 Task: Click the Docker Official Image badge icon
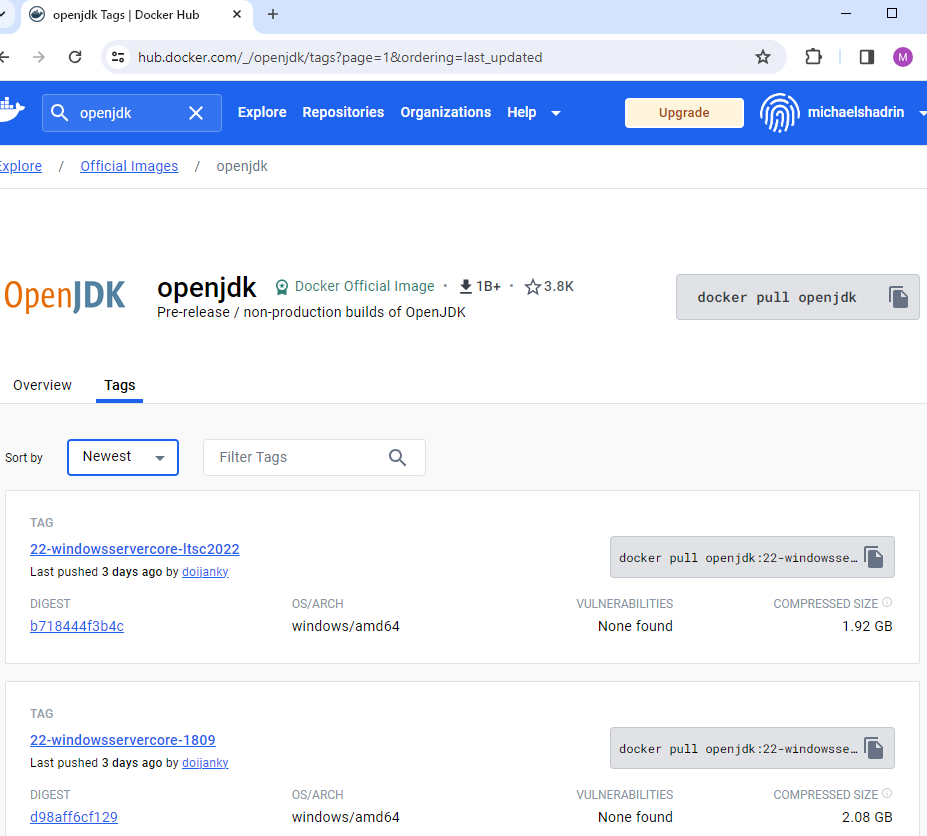[x=282, y=287]
